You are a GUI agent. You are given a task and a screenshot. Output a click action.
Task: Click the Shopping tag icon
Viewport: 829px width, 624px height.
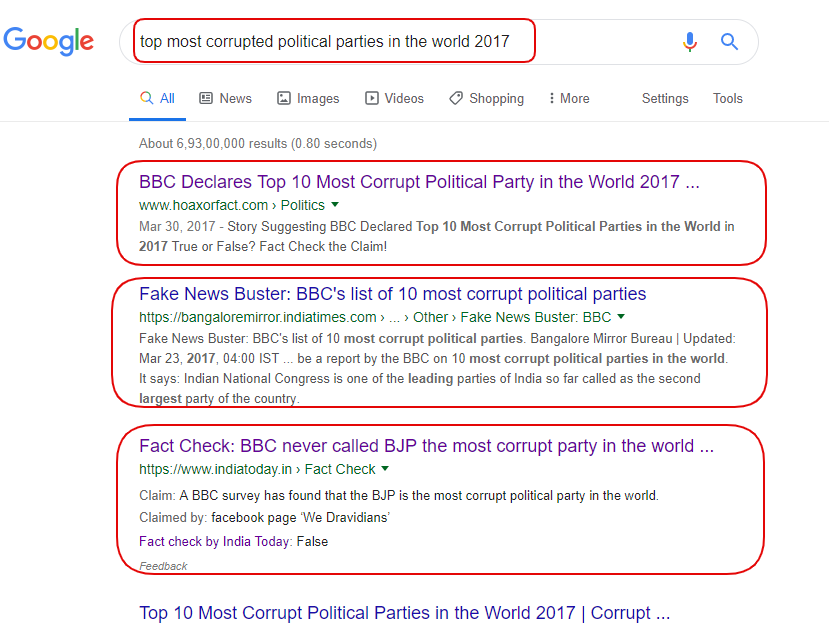tap(456, 98)
